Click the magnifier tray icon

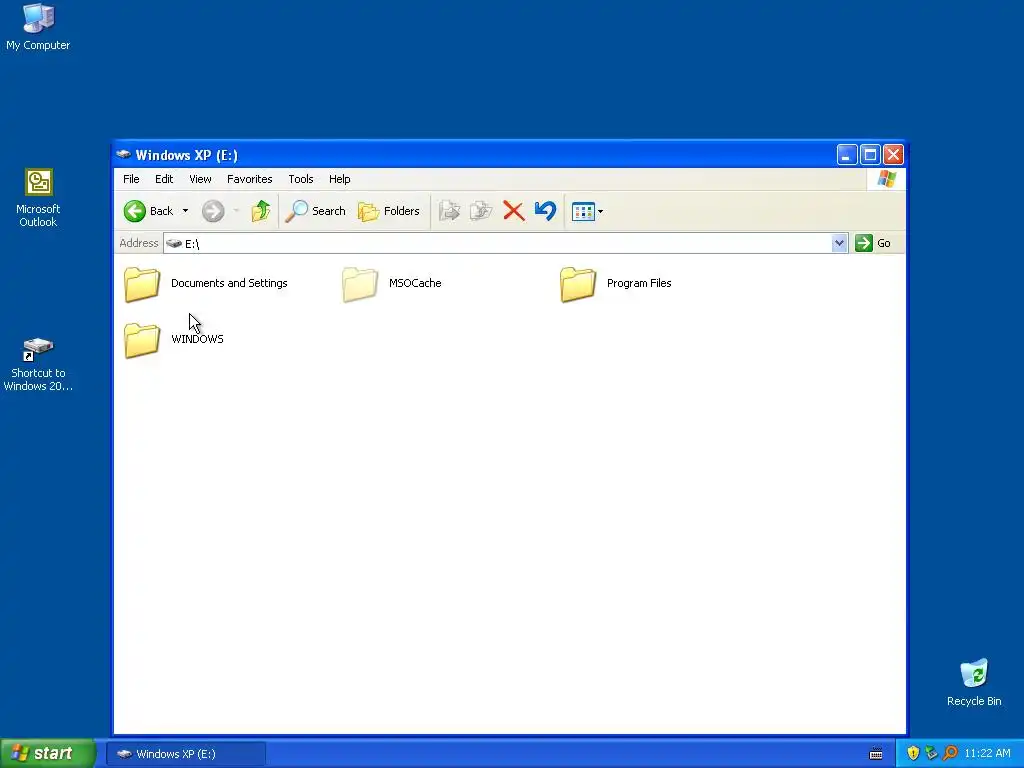click(x=950, y=754)
